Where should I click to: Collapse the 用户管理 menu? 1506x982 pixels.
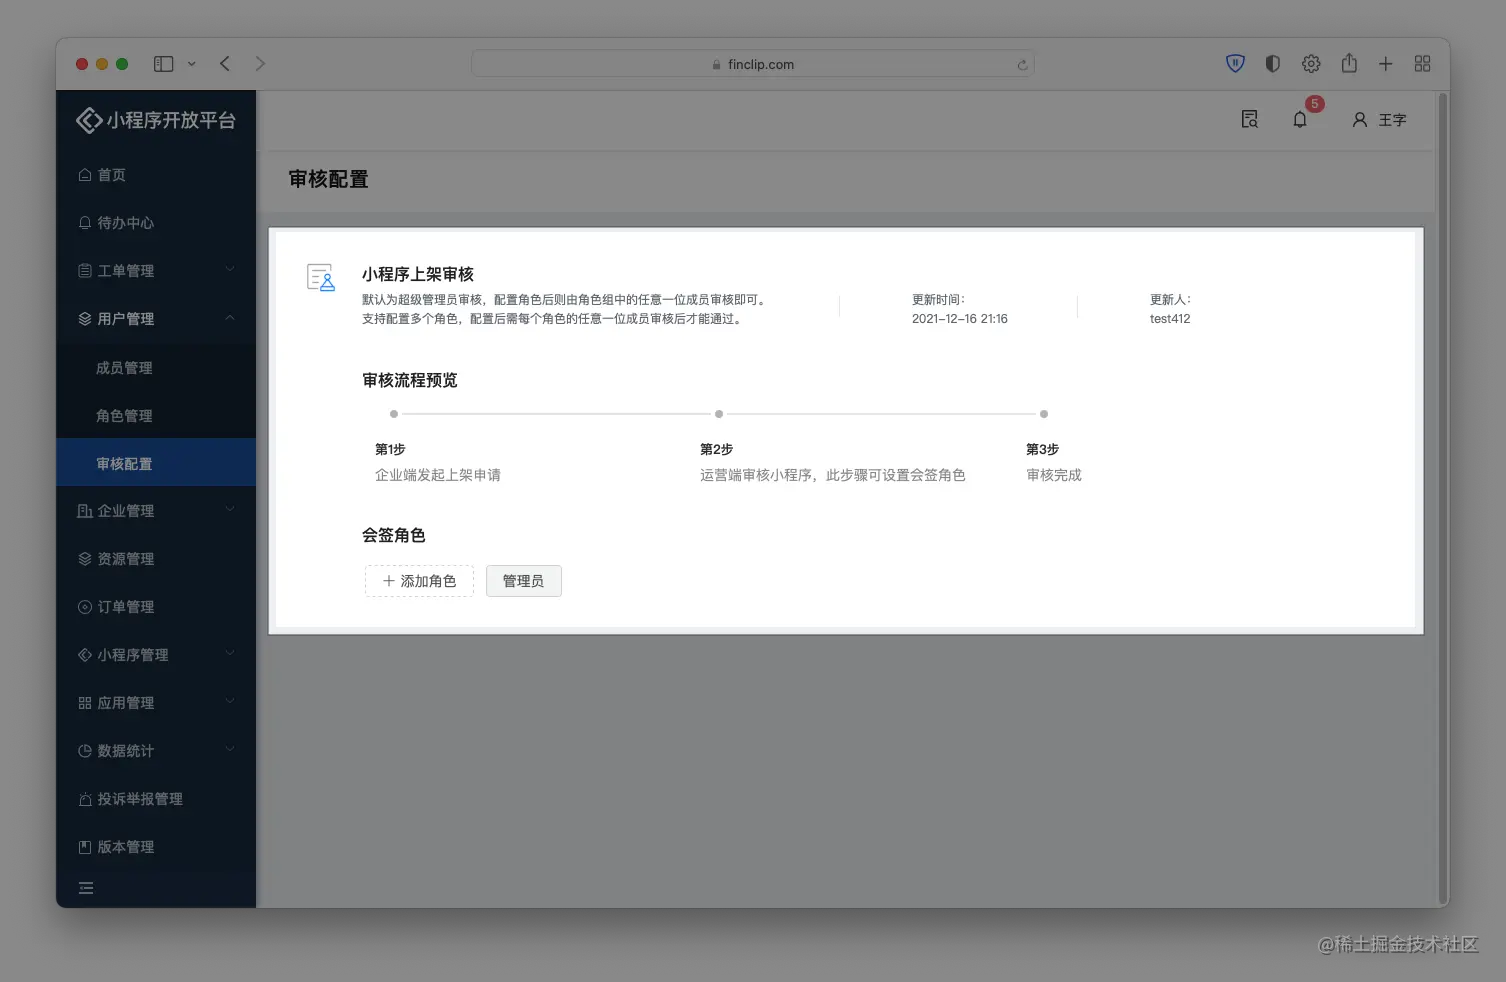tap(156, 319)
